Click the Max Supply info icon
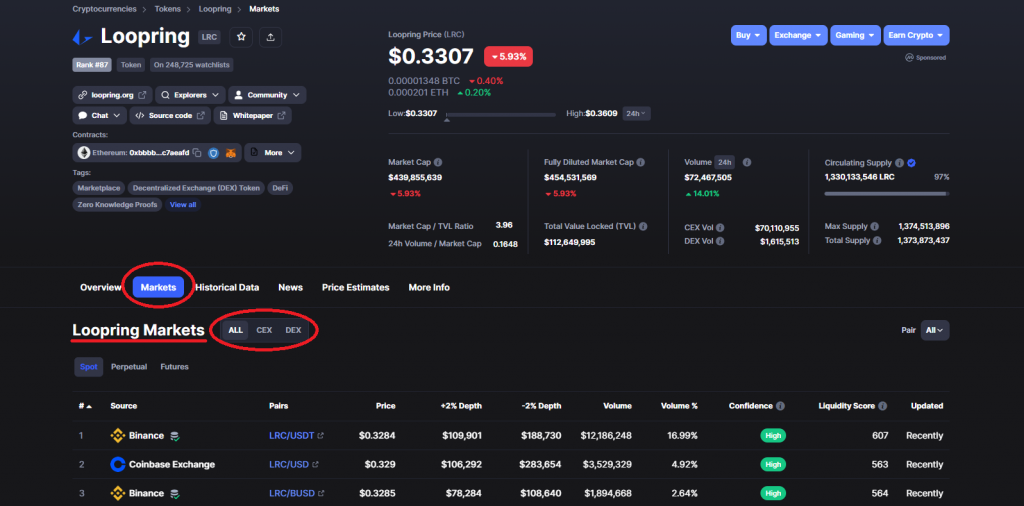This screenshot has width=1024, height=506. coord(874,227)
